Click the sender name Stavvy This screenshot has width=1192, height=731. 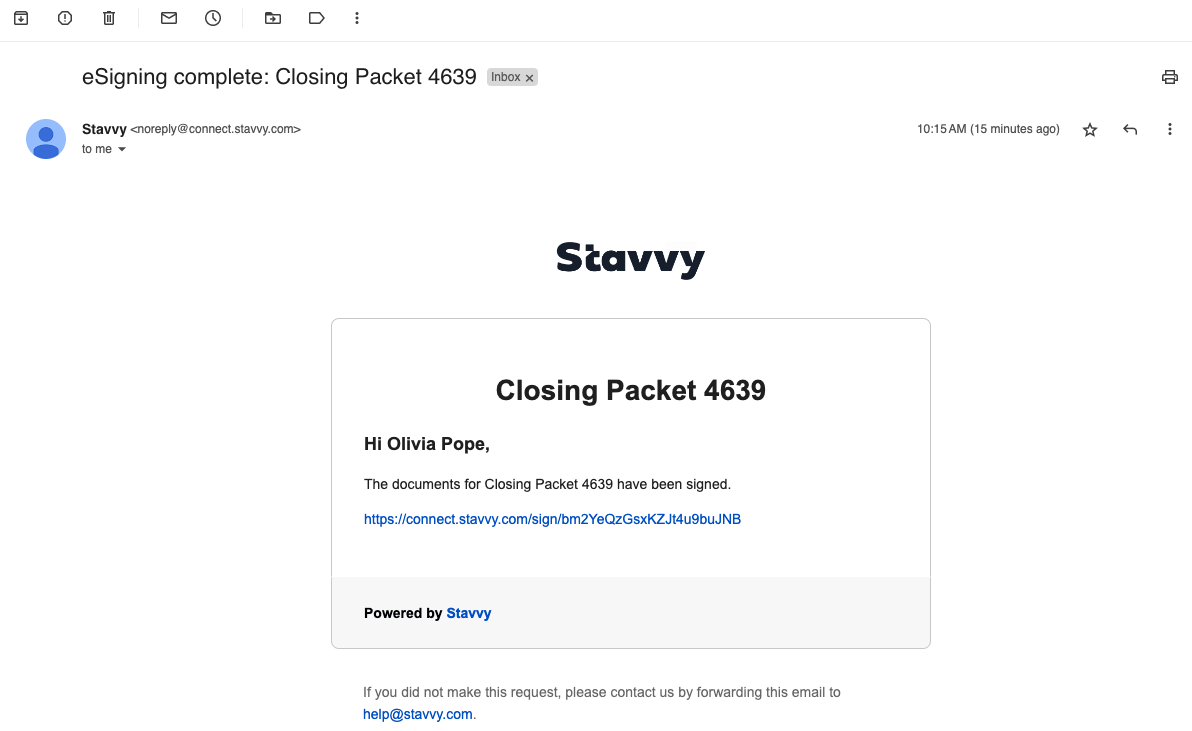coord(104,129)
